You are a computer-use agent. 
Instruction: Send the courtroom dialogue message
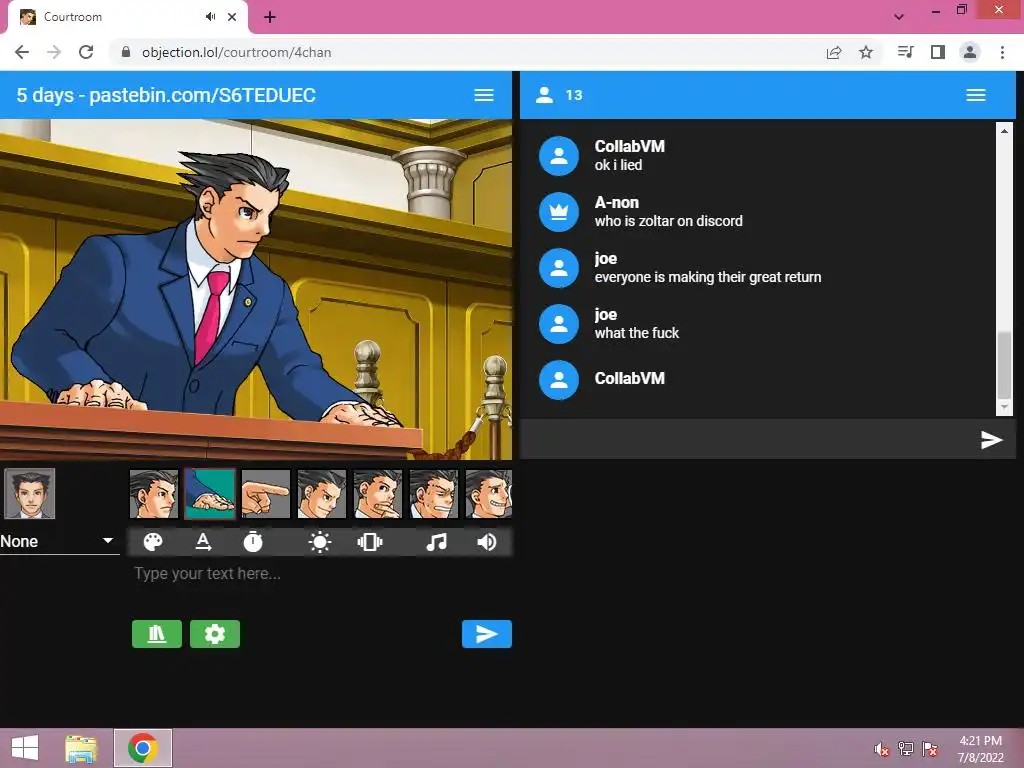(x=487, y=634)
